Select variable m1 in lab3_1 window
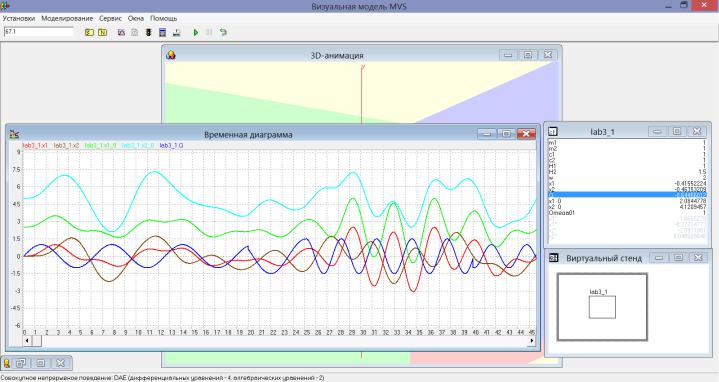This screenshot has width=719, height=382. pyautogui.click(x=627, y=143)
